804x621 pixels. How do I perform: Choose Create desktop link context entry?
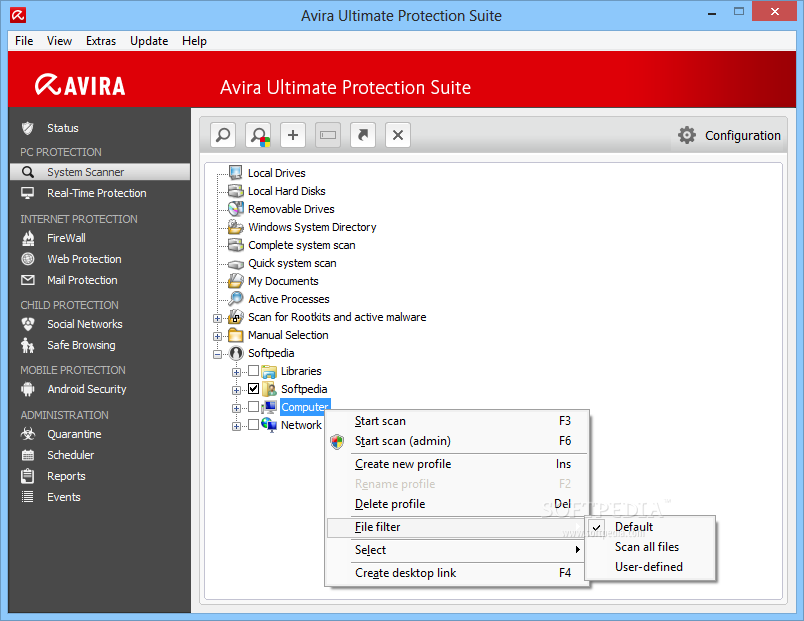pos(457,573)
